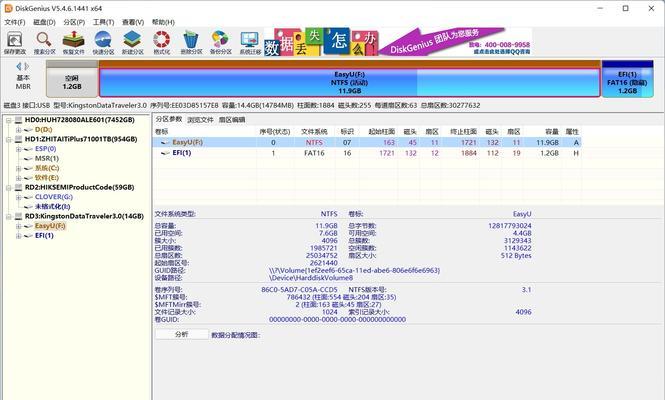The height and width of the screenshot is (400, 665).
Task: Collapse the HD0:HUH728080ALE601 disk node
Action: tap(8, 120)
